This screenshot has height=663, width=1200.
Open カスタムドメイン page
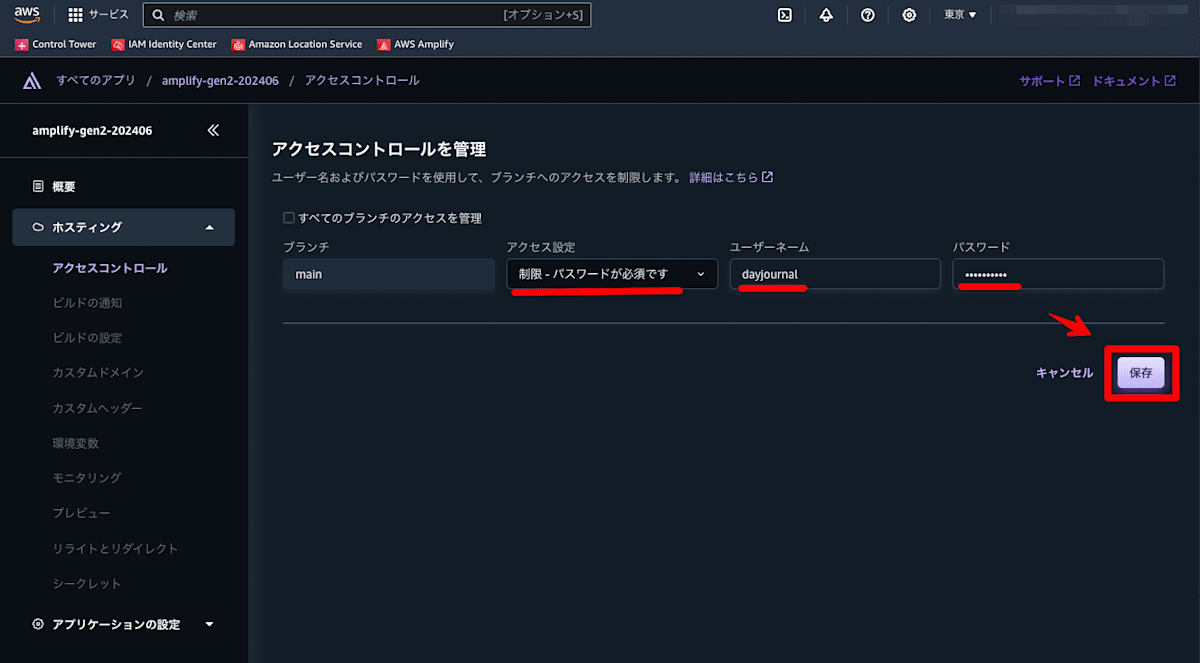(x=98, y=373)
